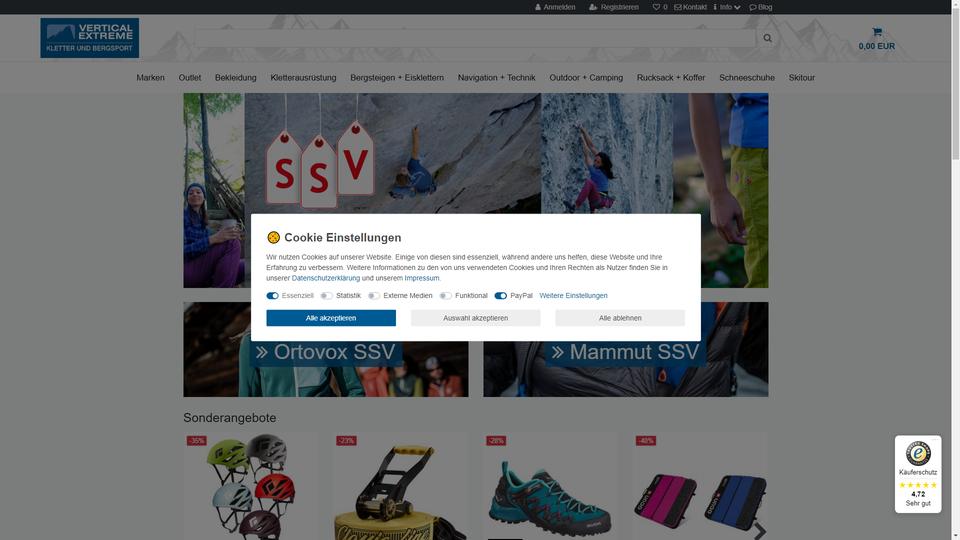Open the Marken menu
The height and width of the screenshot is (540, 960).
point(151,78)
